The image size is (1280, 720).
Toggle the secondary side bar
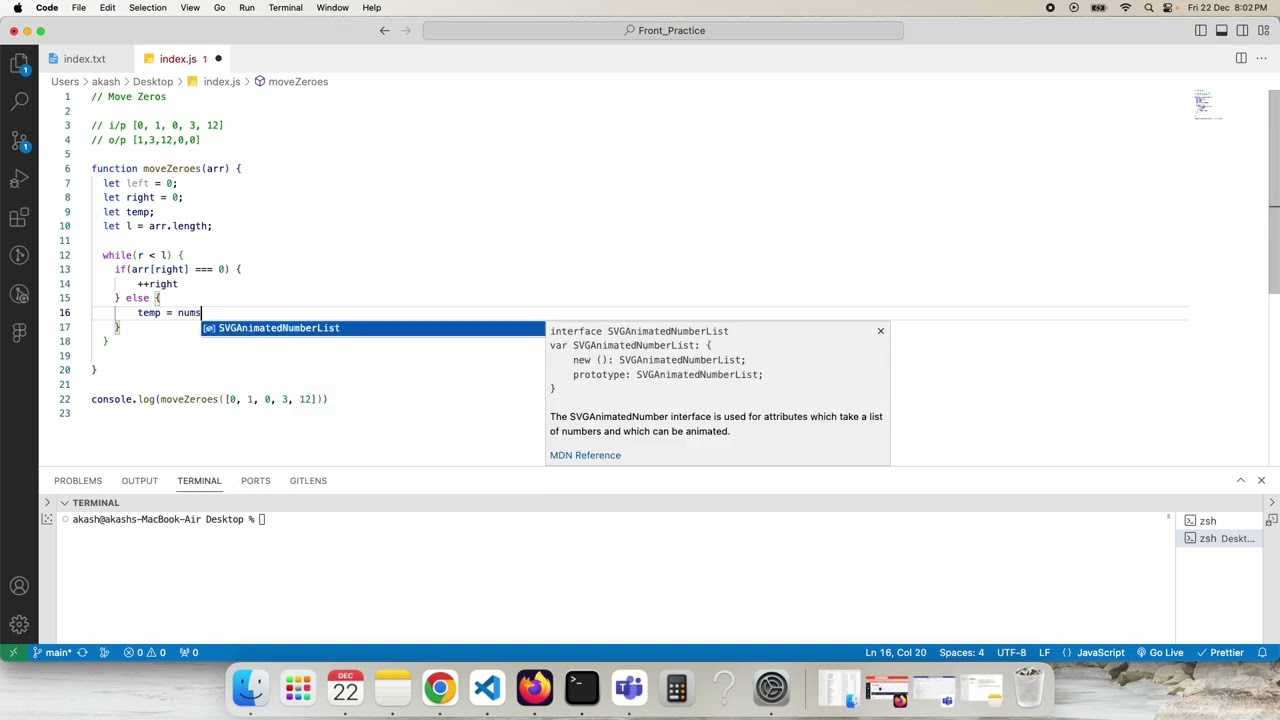coord(1242,31)
